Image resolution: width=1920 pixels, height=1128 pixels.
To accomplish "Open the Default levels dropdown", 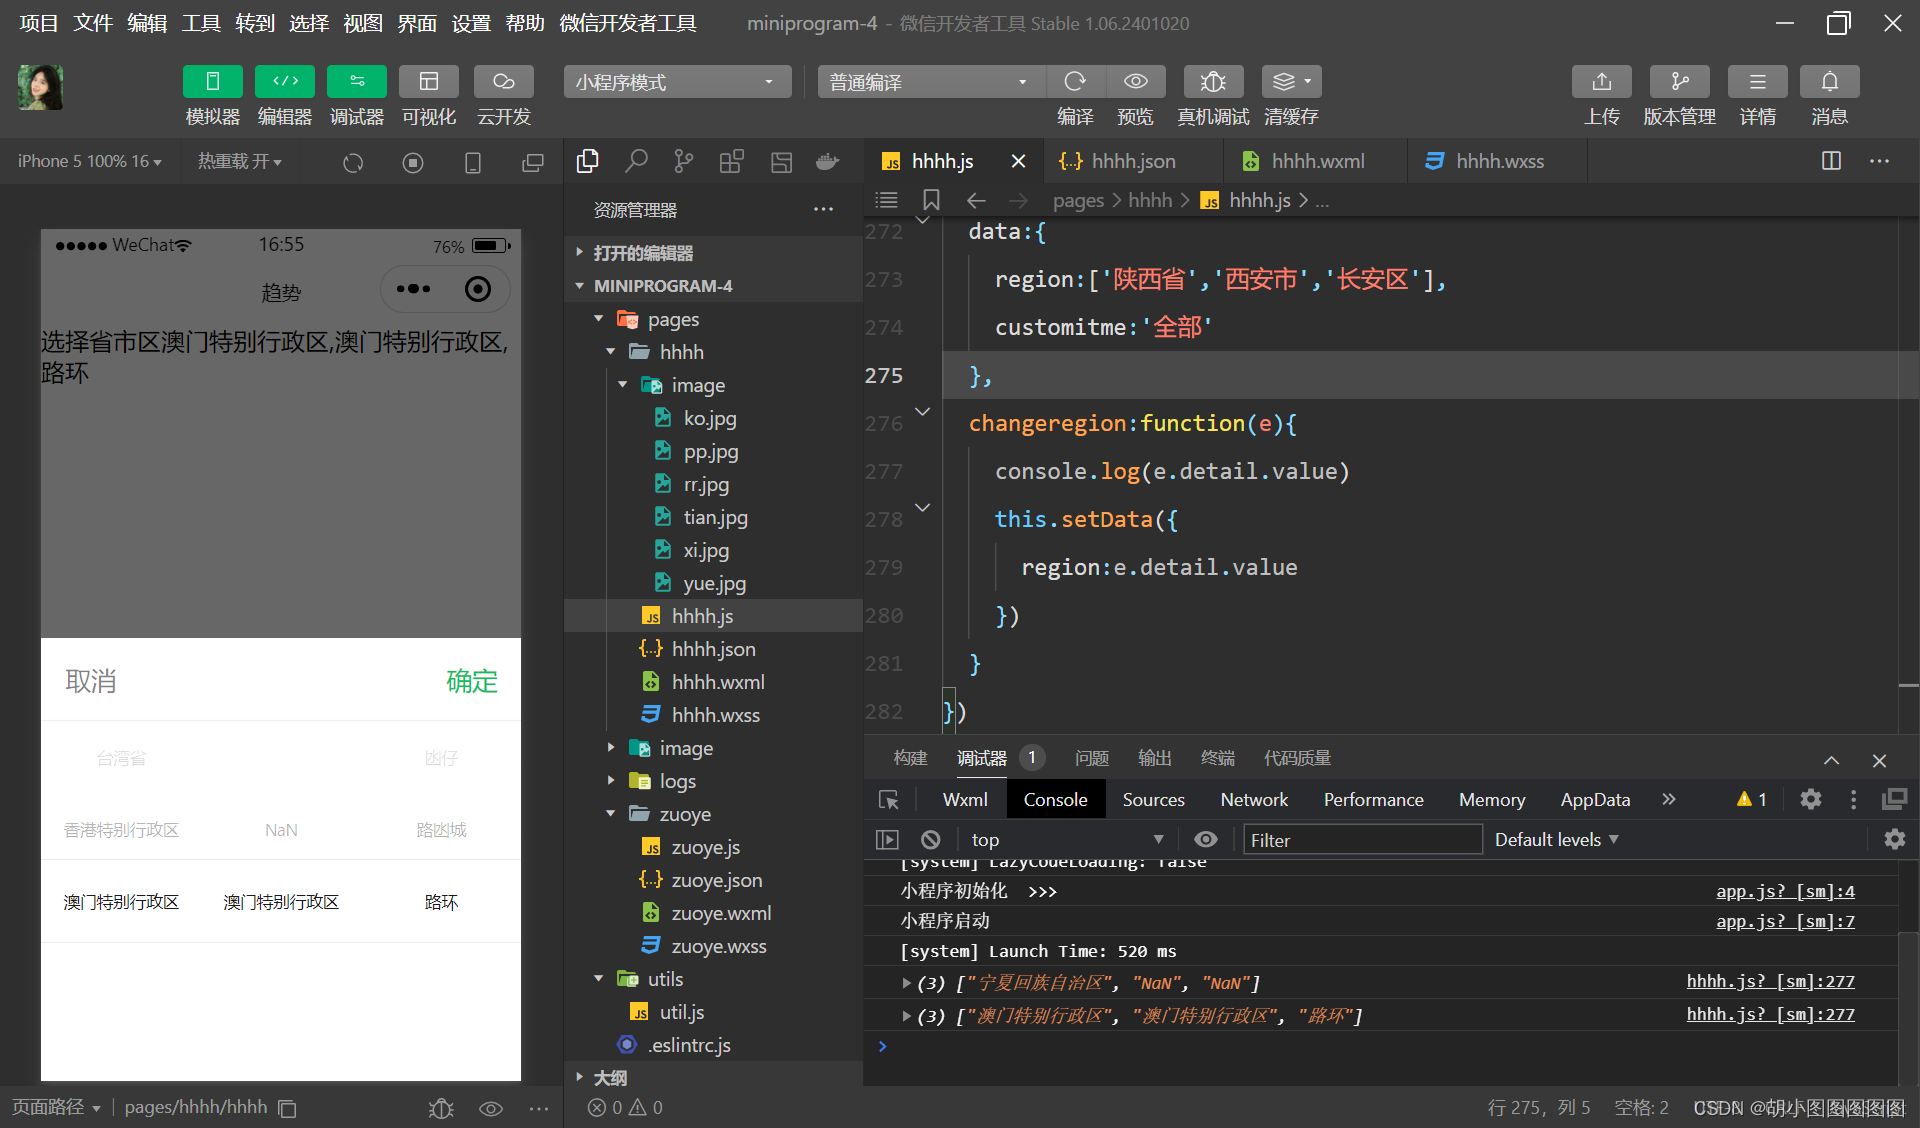I will click(1556, 840).
